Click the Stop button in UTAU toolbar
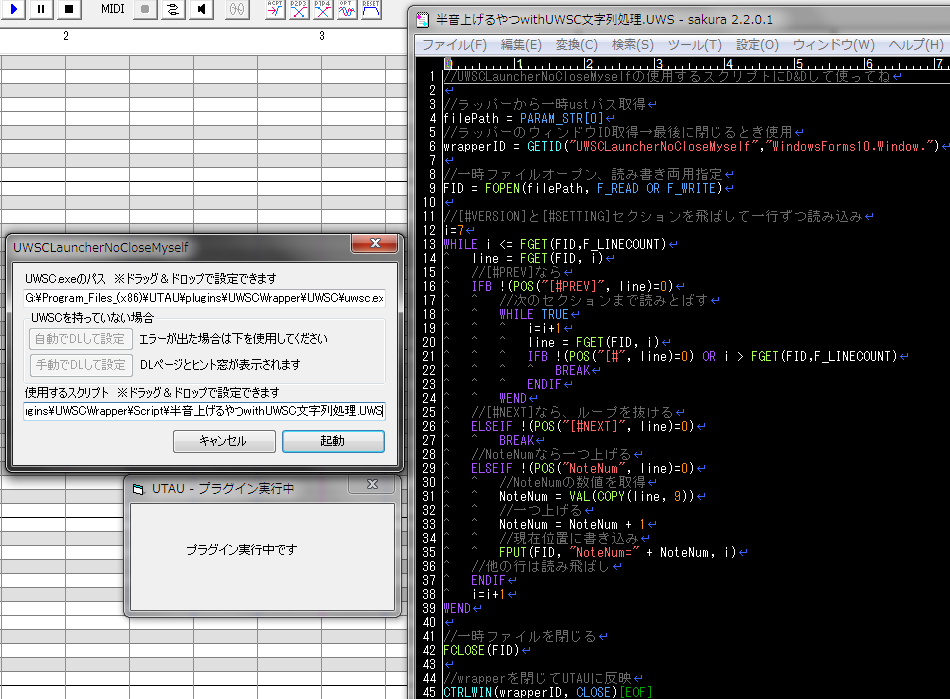Image resolution: width=950 pixels, height=699 pixels. [x=69, y=9]
